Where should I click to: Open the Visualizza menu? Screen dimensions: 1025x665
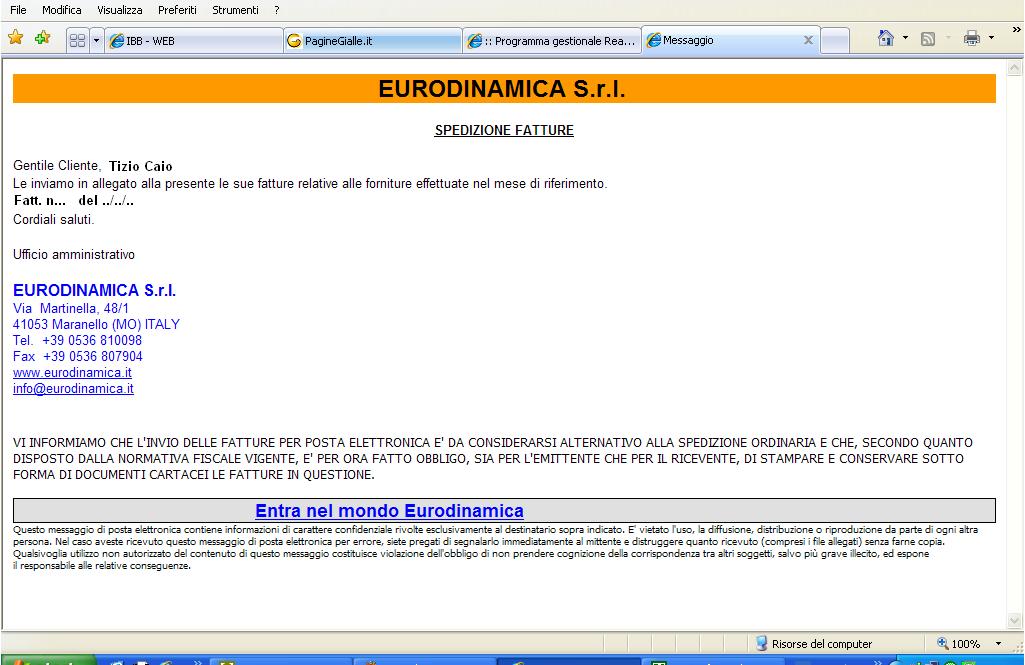pyautogui.click(x=120, y=10)
